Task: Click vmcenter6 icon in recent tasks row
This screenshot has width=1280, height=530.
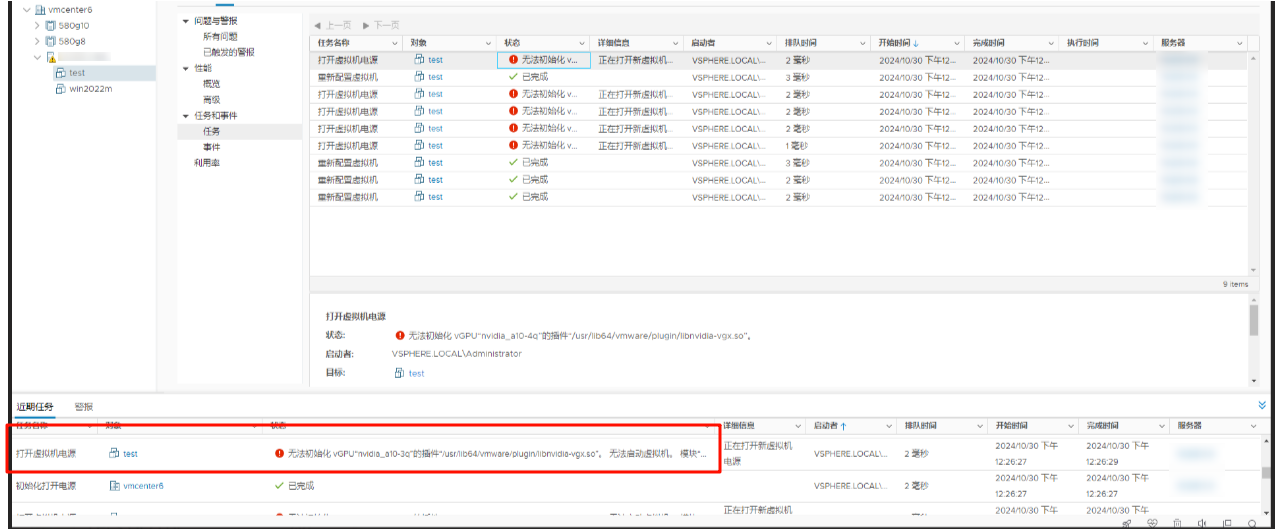Action: (x=114, y=485)
